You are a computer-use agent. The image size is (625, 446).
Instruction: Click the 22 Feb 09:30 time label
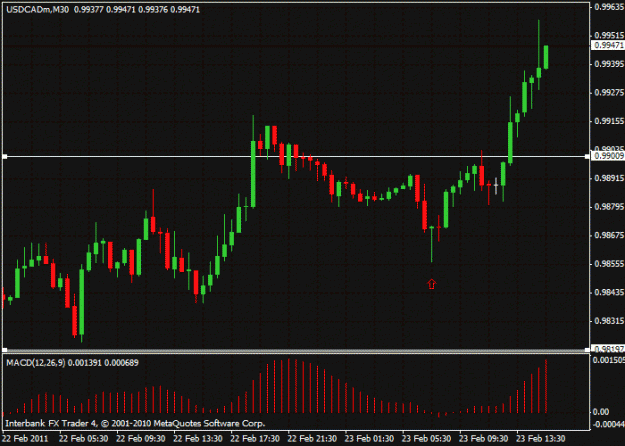coord(141,438)
